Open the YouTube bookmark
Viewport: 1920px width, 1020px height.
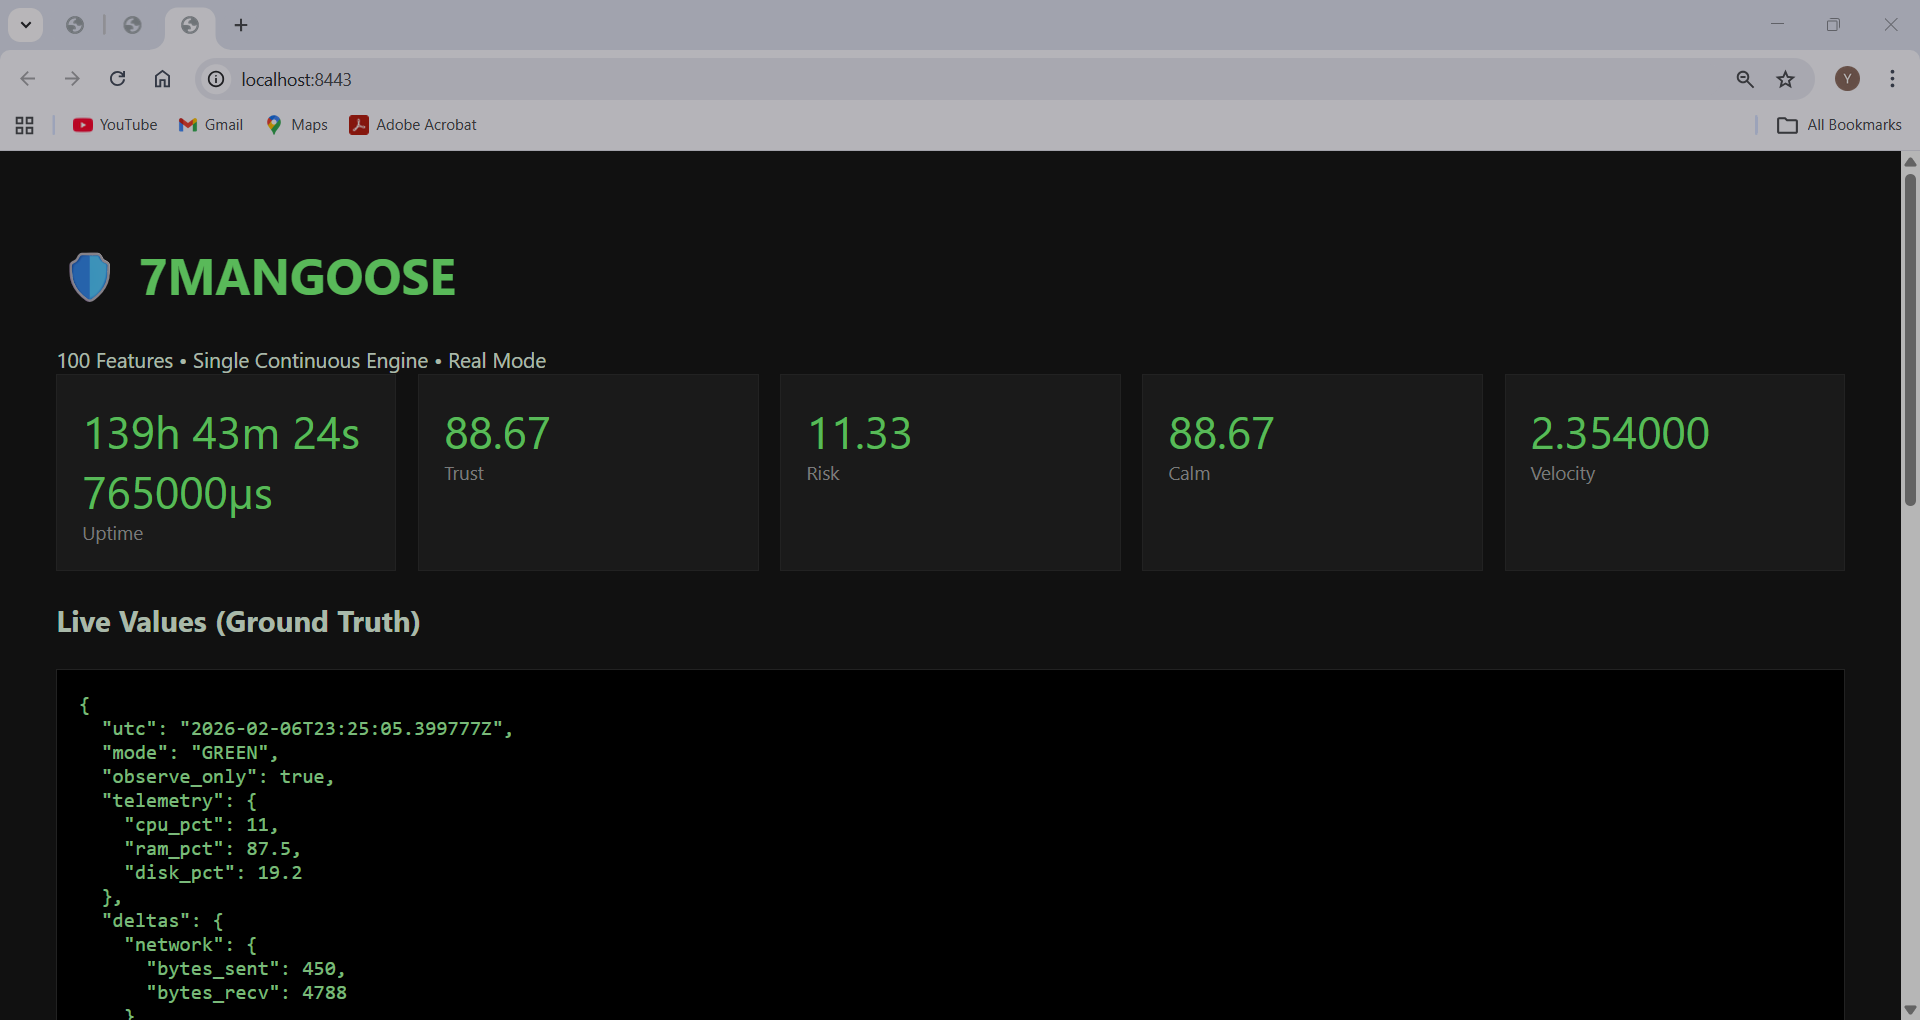pyautogui.click(x=115, y=125)
